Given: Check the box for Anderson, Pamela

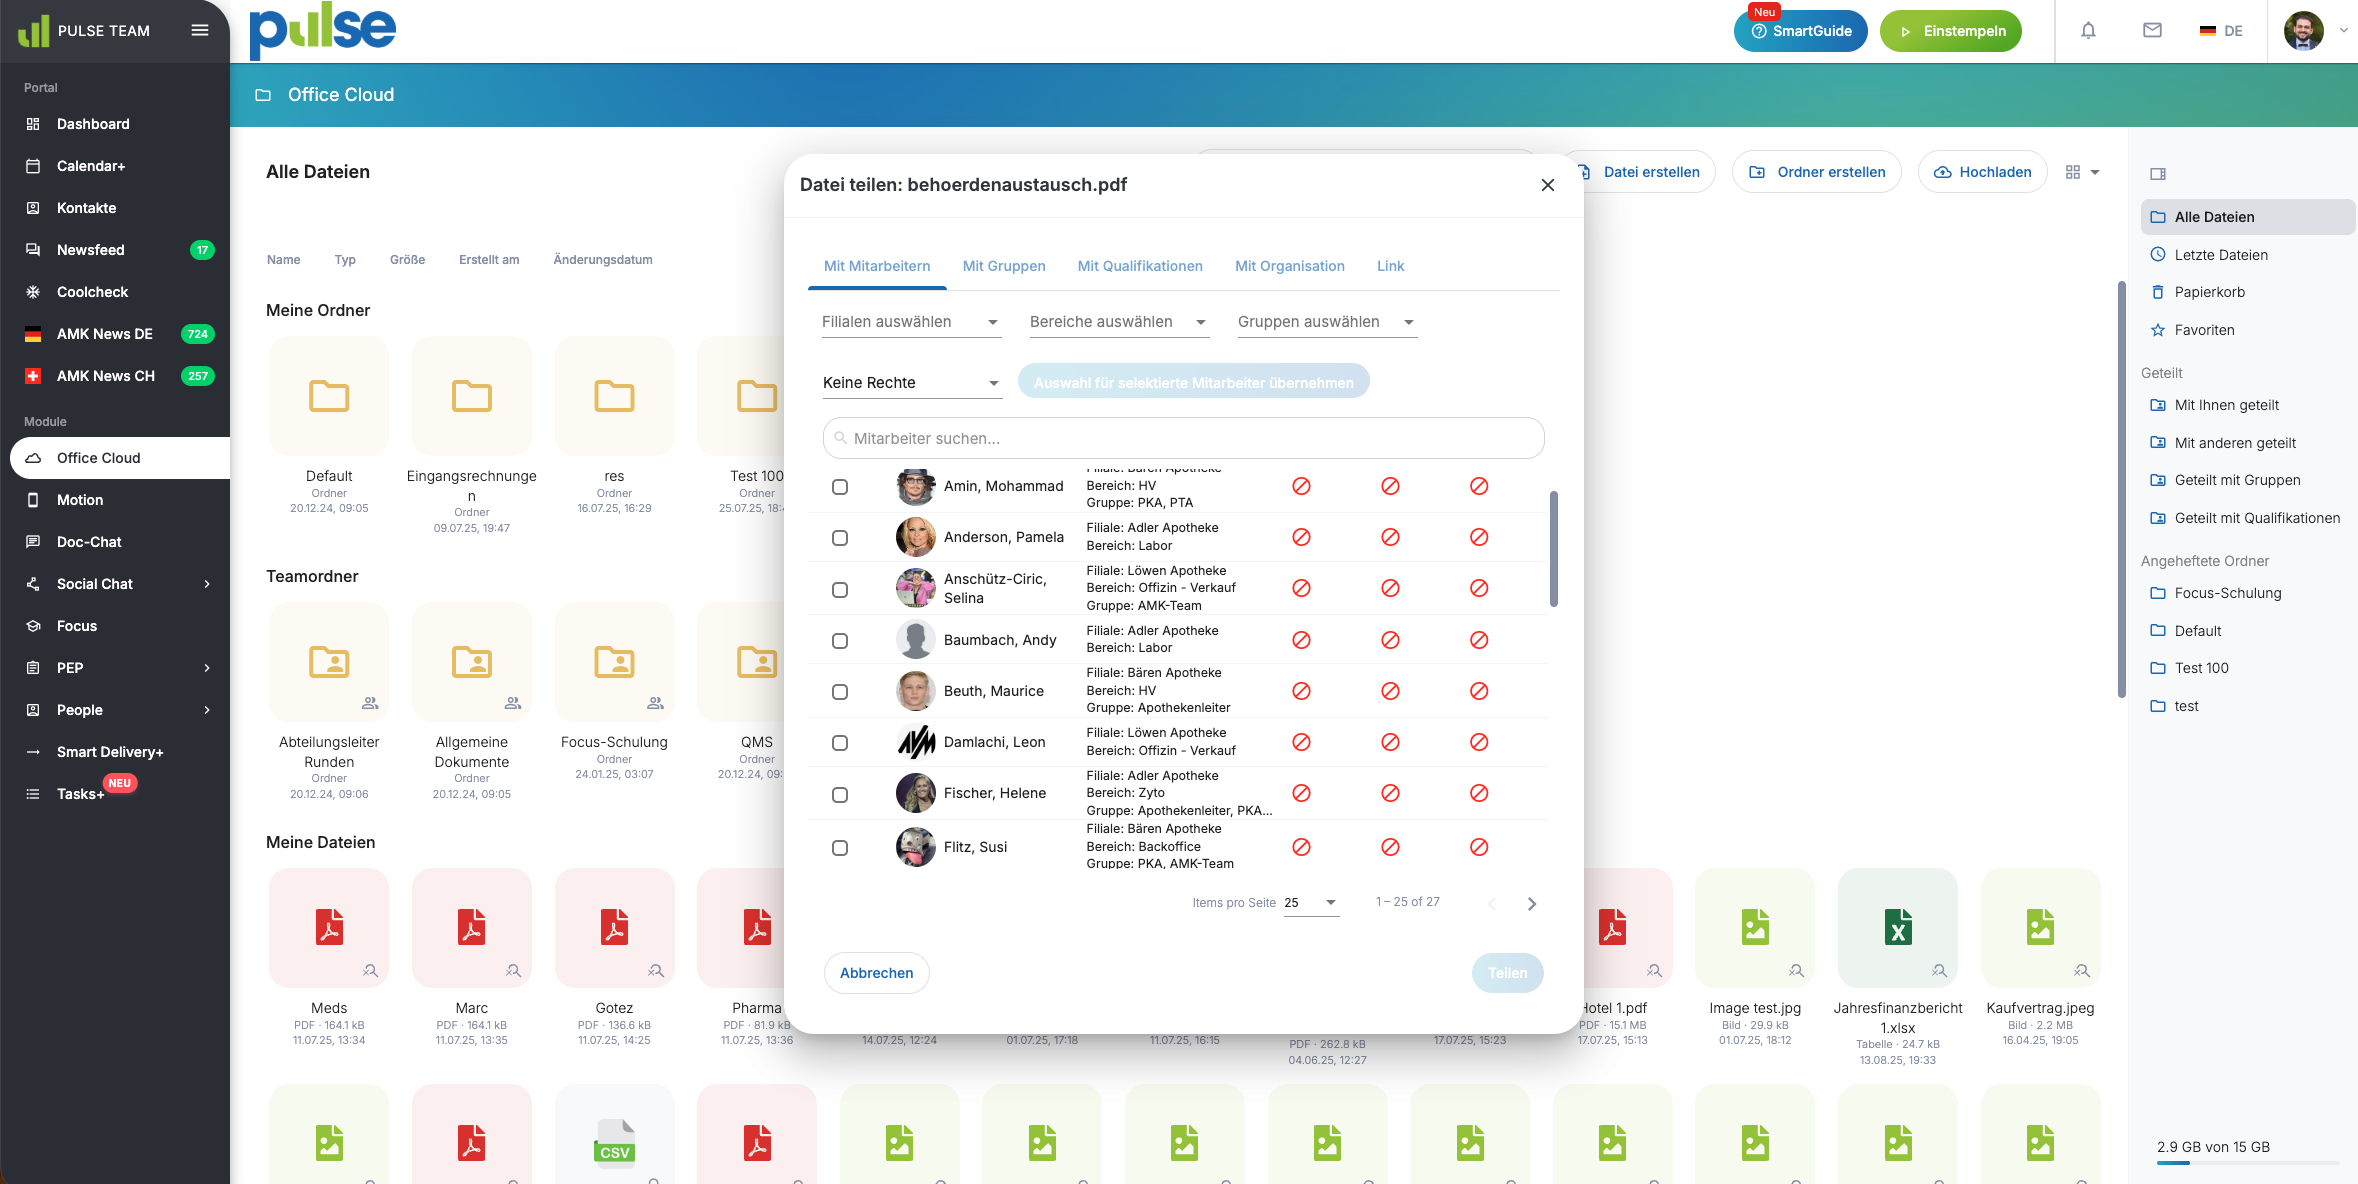Looking at the screenshot, I should 840,538.
